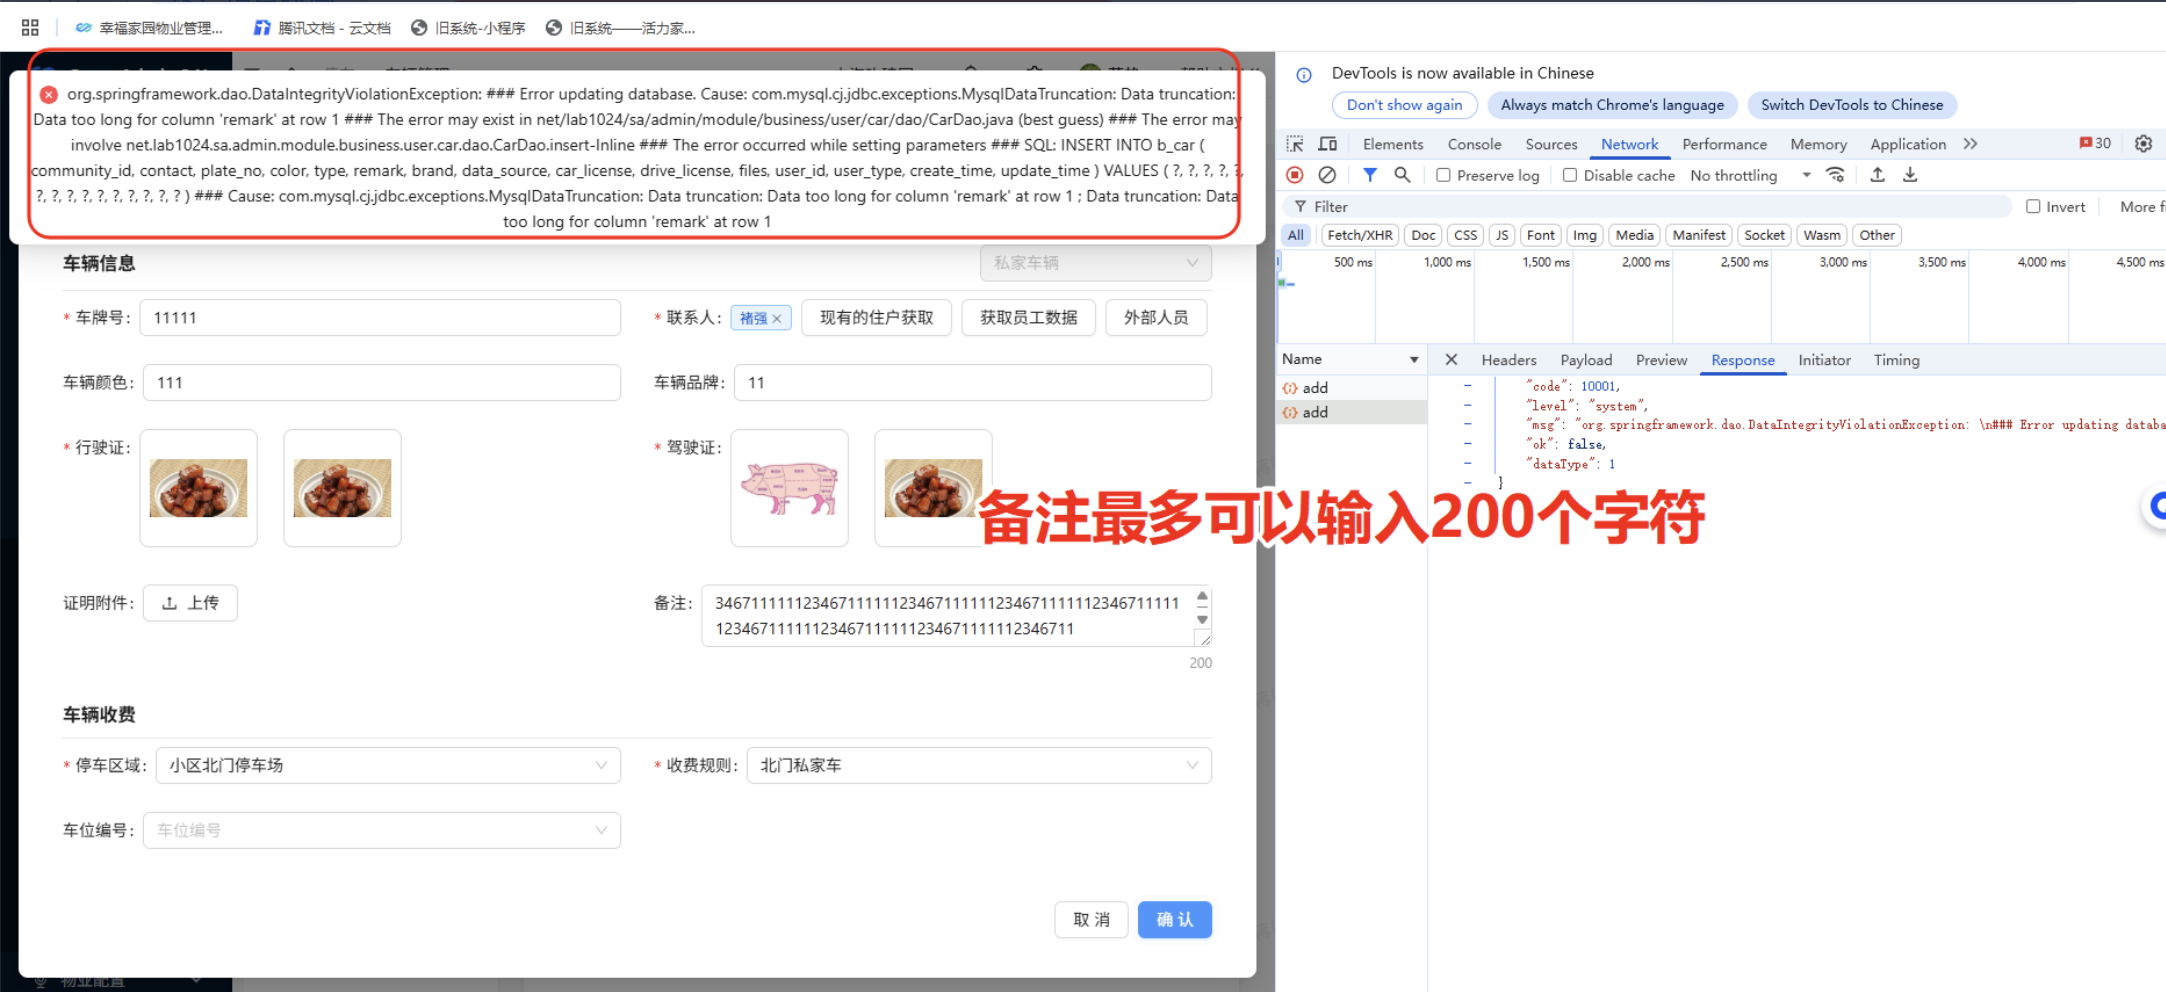Stop network recording with the red record icon
The height and width of the screenshot is (992, 2166).
[1294, 175]
